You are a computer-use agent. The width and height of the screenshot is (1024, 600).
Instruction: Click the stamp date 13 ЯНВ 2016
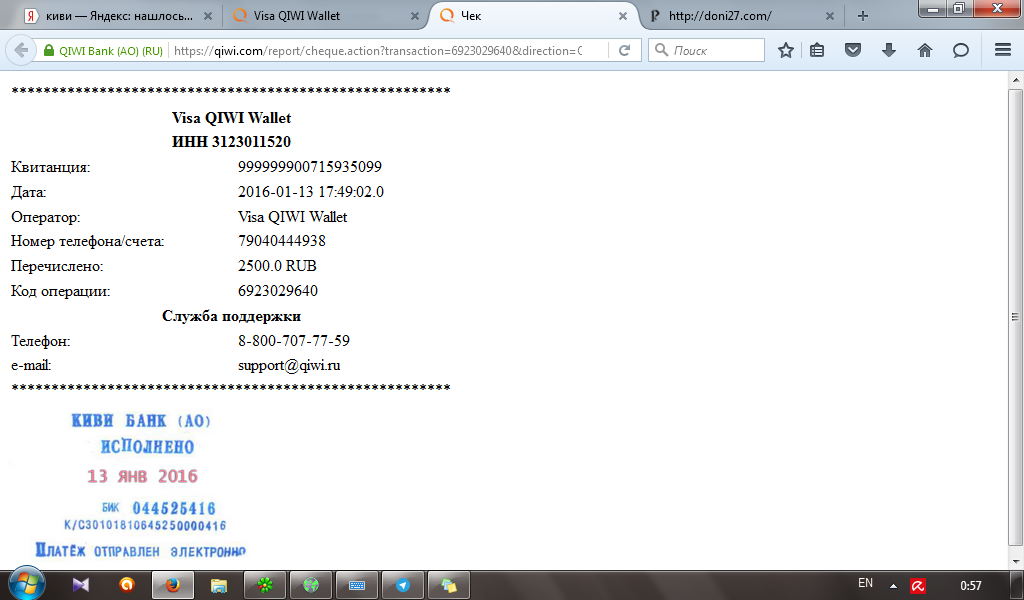(142, 476)
